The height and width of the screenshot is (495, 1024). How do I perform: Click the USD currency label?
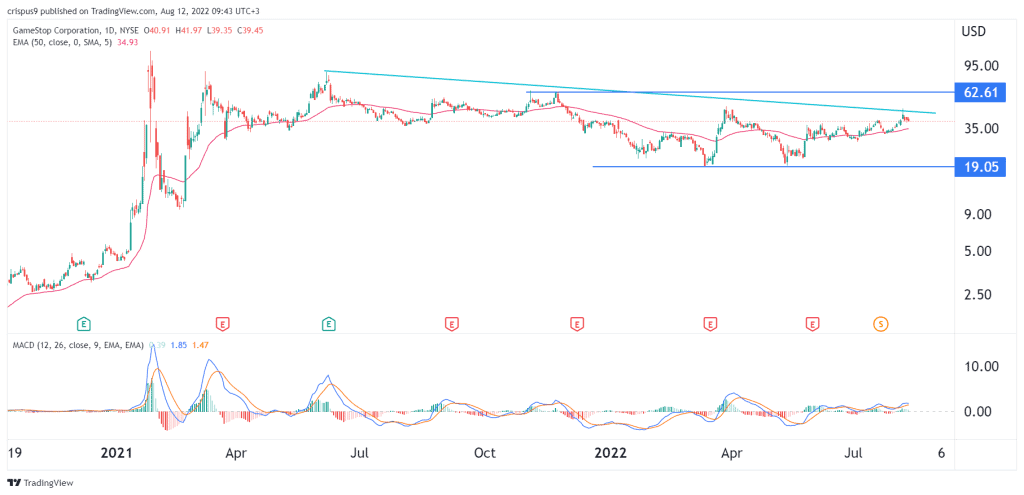pyautogui.click(x=974, y=32)
